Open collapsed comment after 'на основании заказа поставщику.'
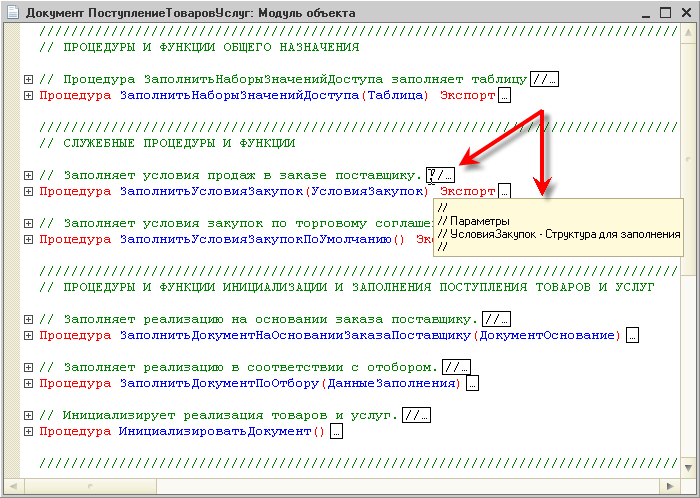 (x=496, y=320)
